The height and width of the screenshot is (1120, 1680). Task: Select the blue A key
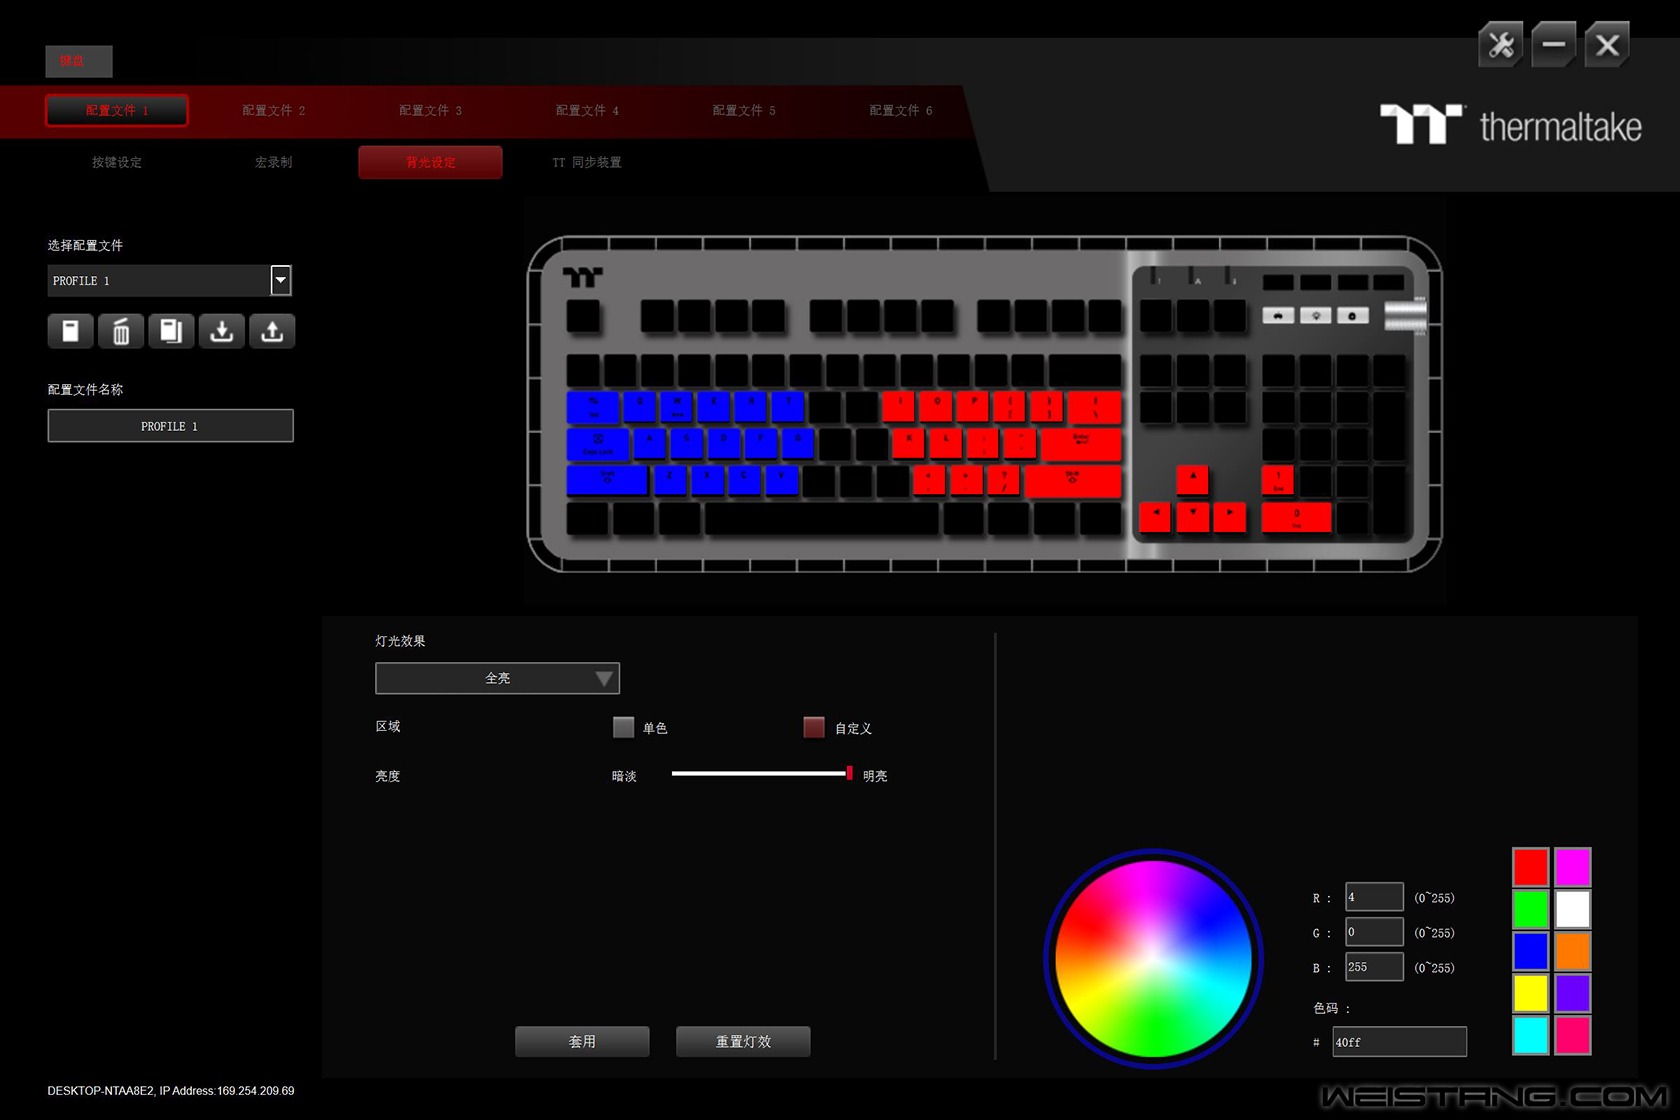(649, 444)
